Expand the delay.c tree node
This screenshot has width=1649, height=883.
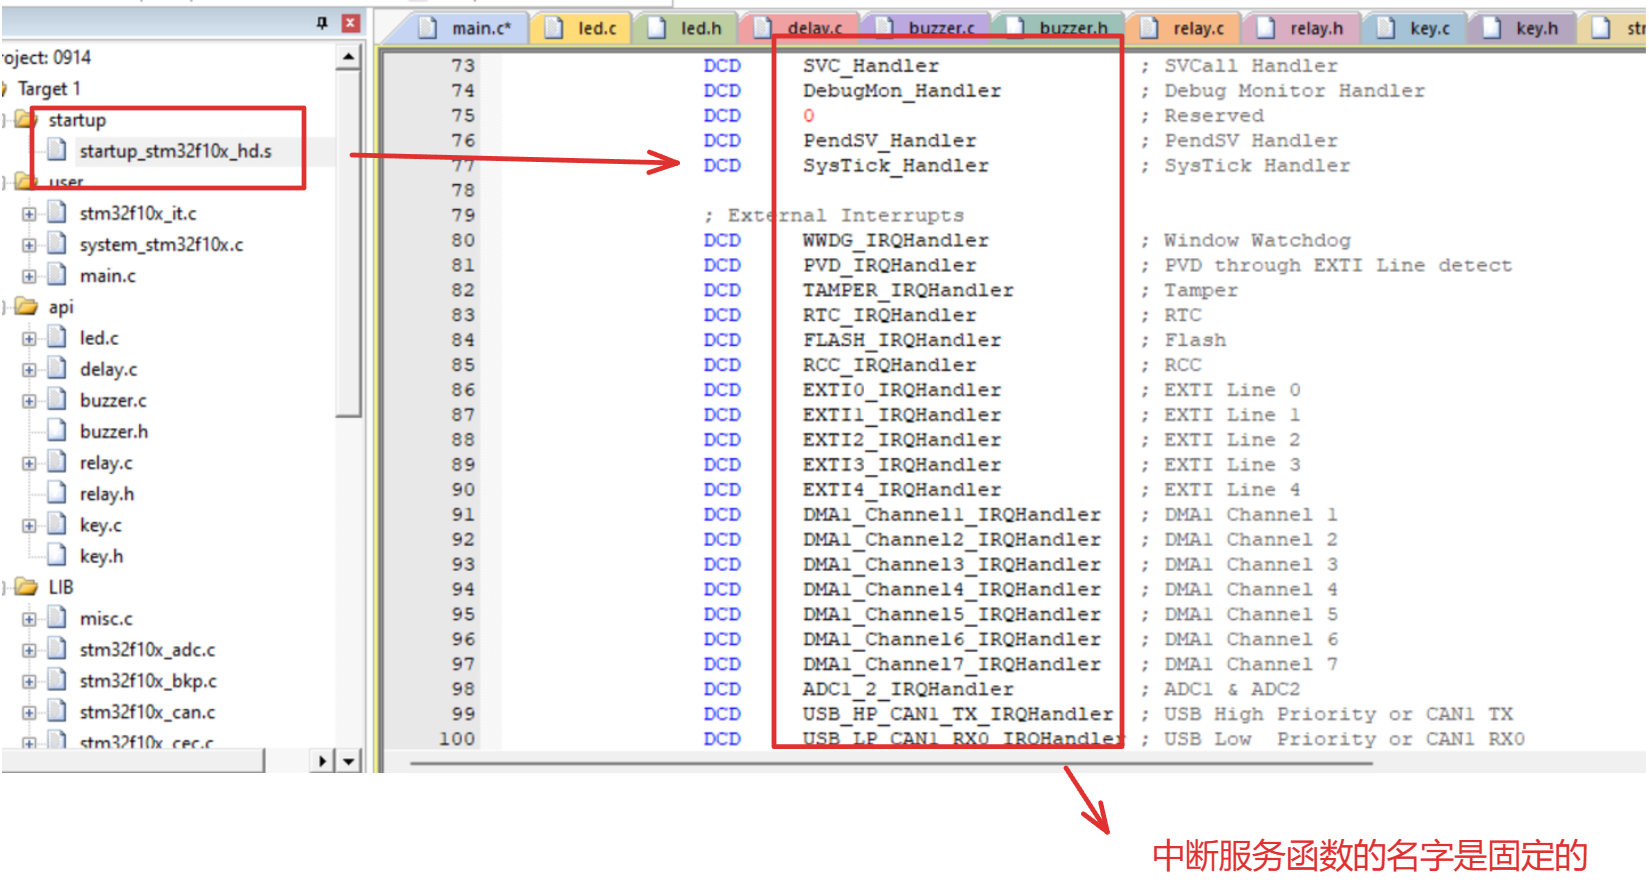pos(29,370)
